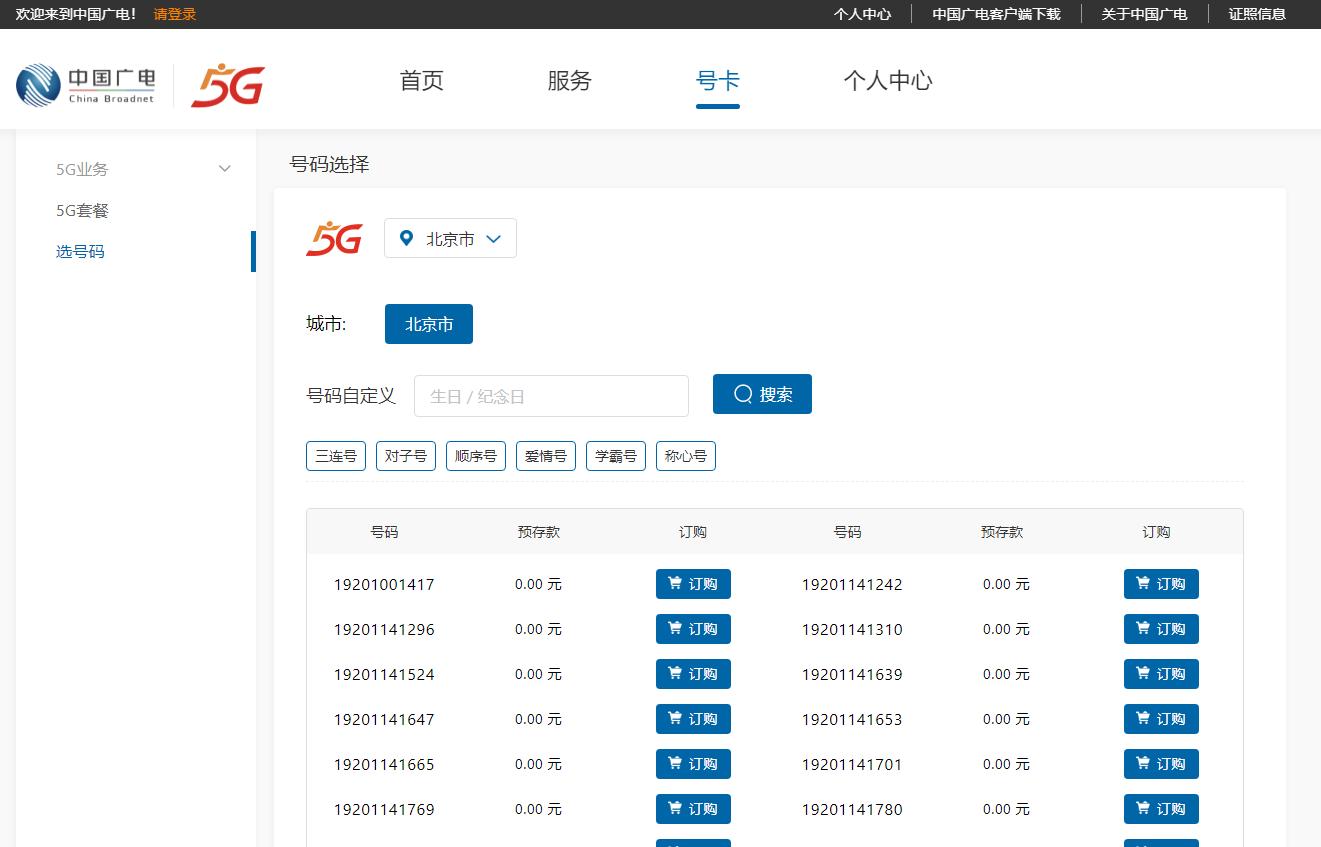Click the cart icon on 19201001417's 订购 button
Viewport: 1321px width, 847px height.
pos(674,584)
